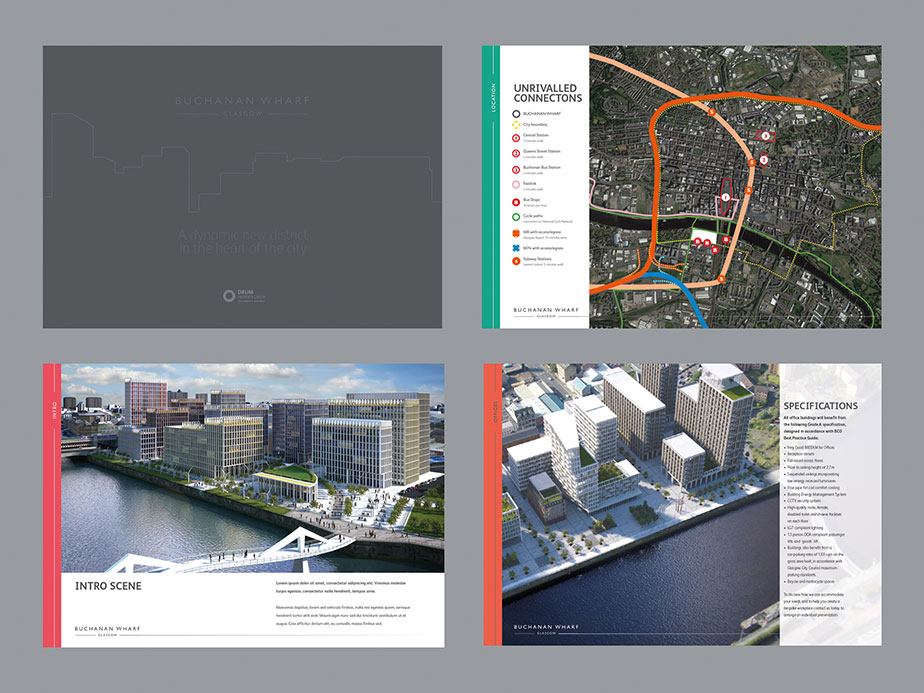Select the dark grey cover slide
Screen dimensions: 924x693
pos(241,186)
